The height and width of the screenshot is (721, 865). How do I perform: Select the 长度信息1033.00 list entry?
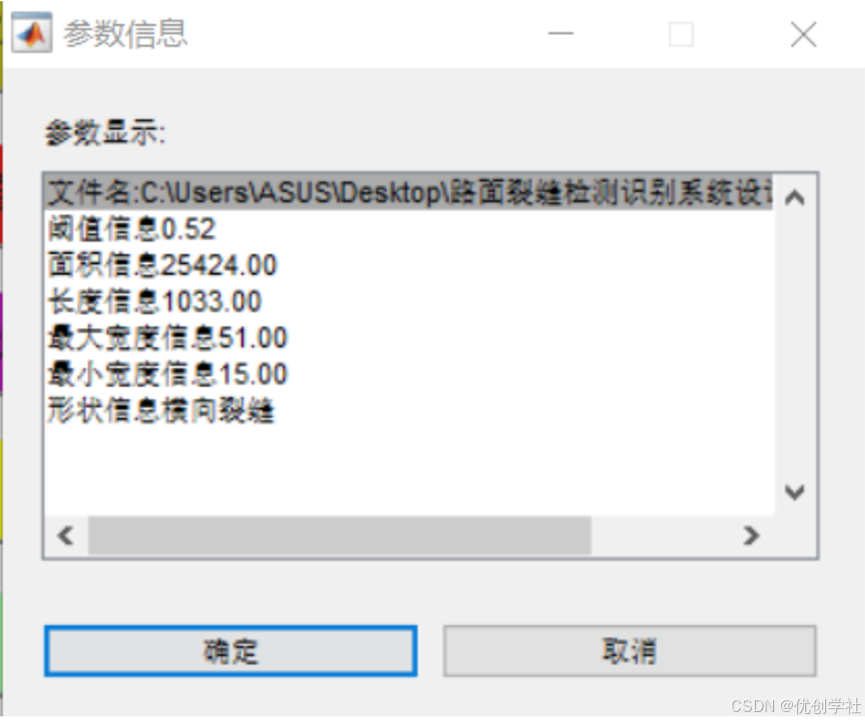(x=409, y=301)
